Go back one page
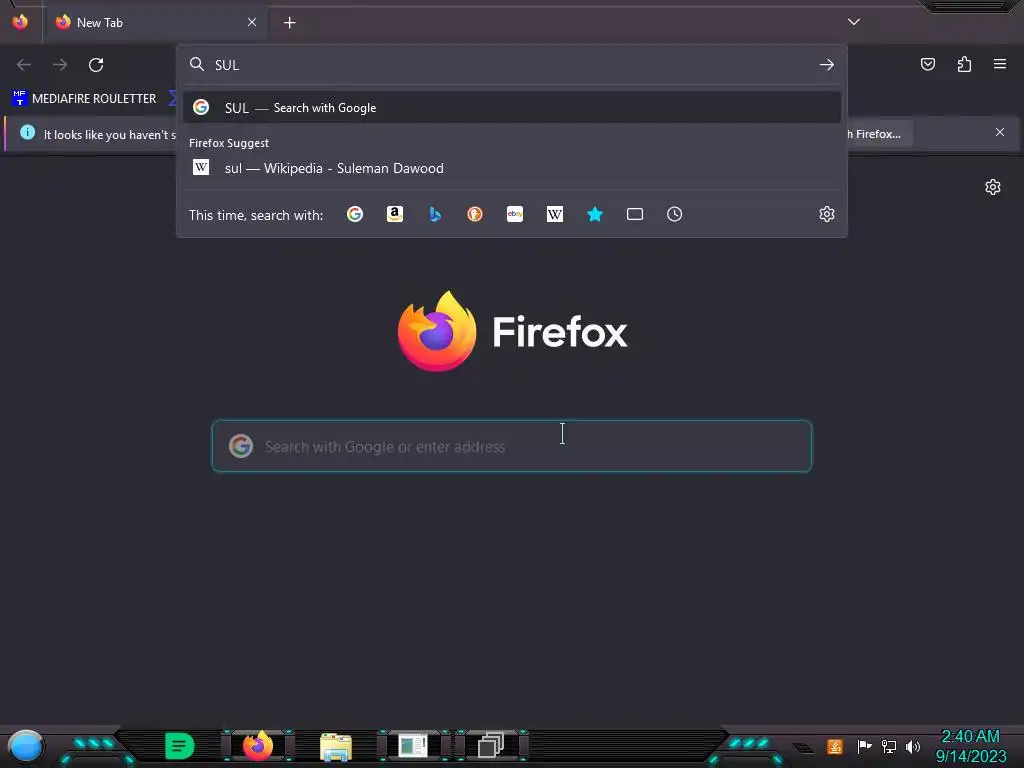 24,65
